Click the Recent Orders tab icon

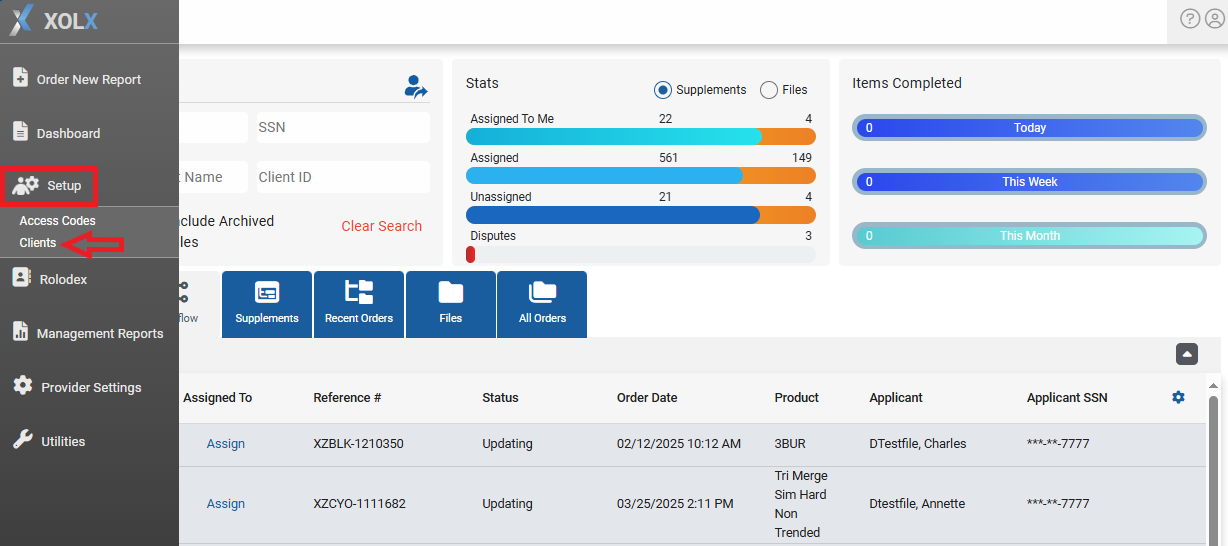tap(359, 292)
